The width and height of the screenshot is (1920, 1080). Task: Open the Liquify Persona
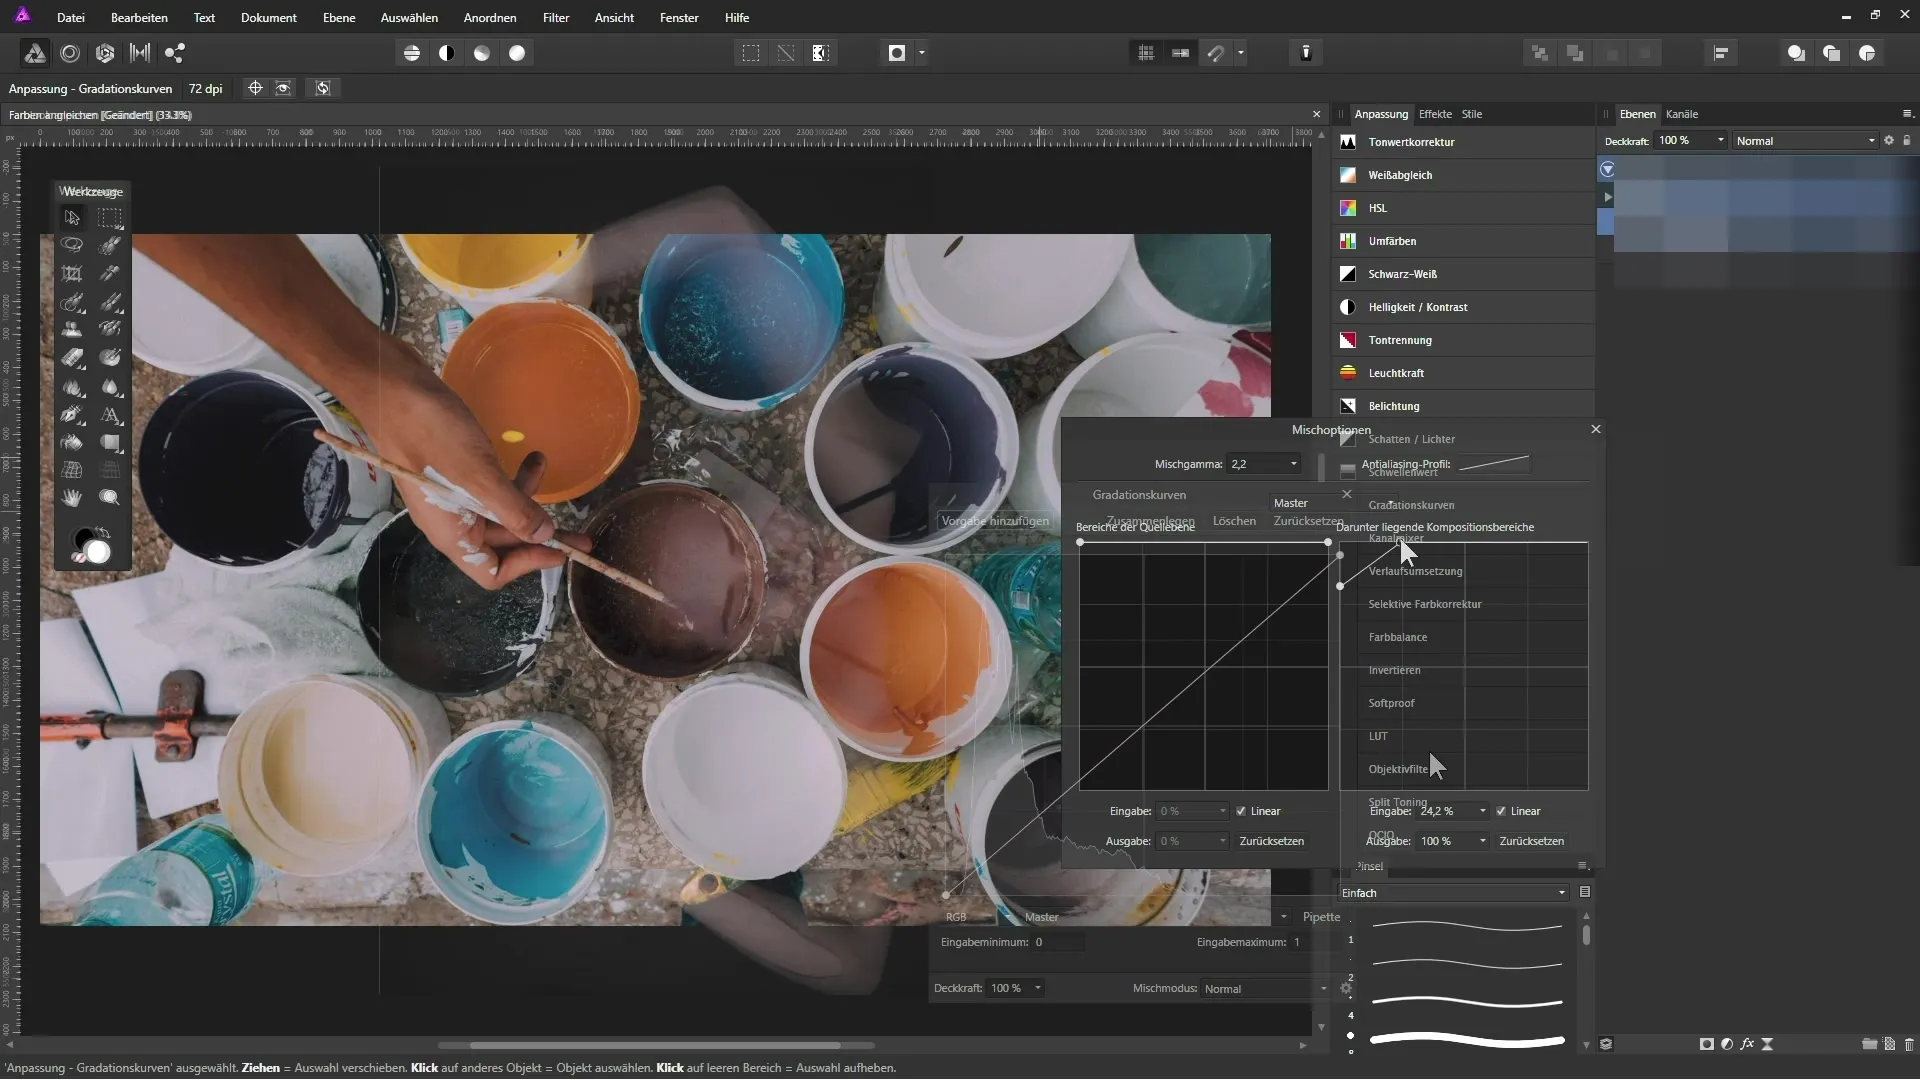coord(70,53)
